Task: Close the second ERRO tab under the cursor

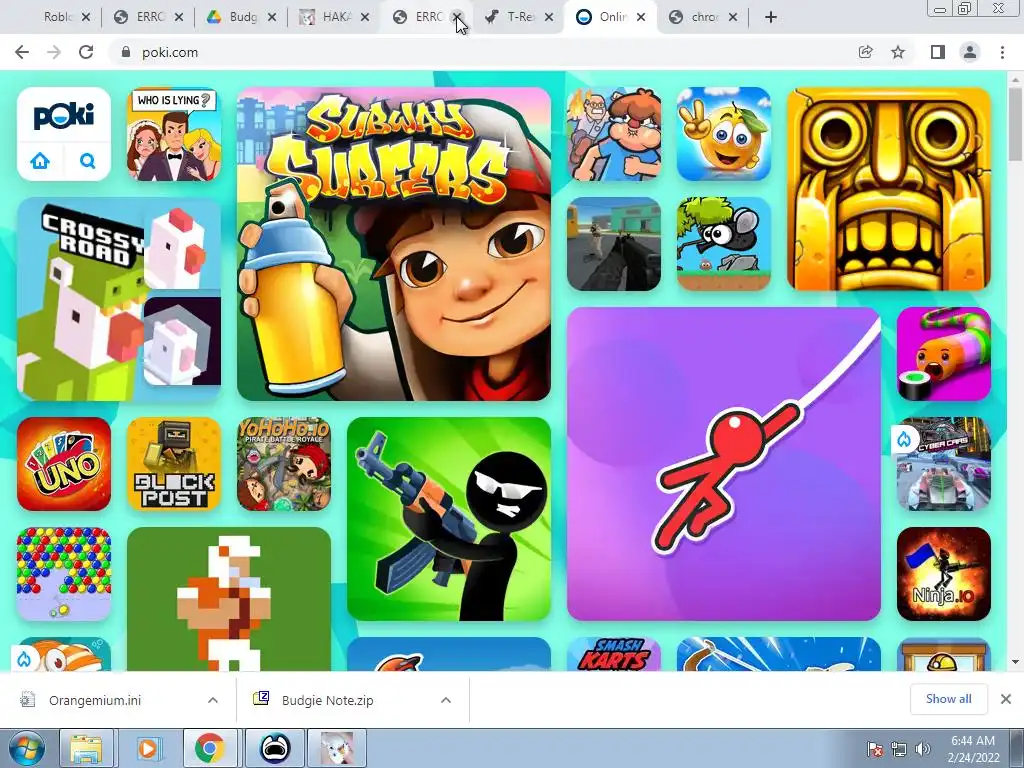Action: (x=456, y=17)
